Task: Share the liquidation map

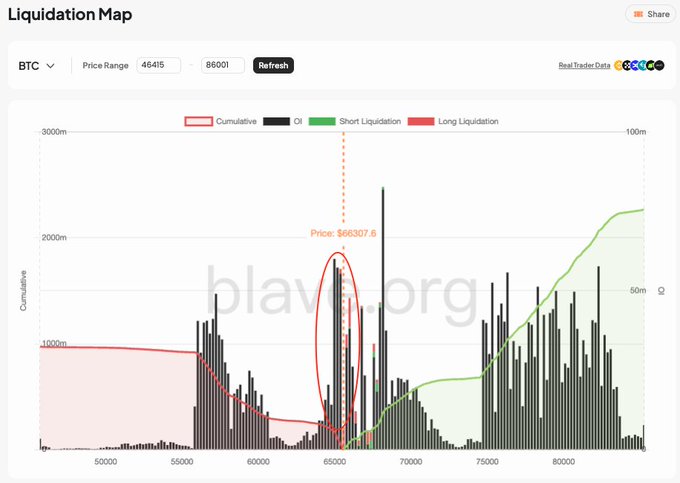Action: (651, 14)
